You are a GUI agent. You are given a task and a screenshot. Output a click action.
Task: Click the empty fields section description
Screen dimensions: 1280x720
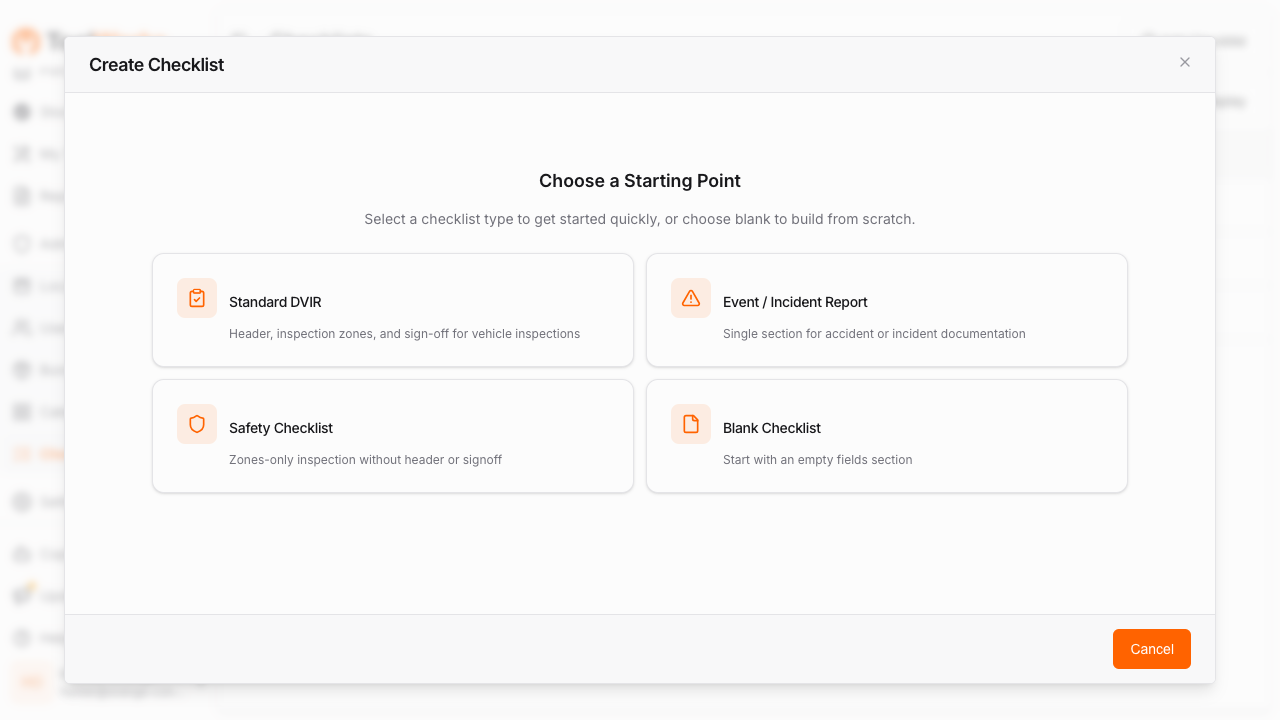click(818, 459)
